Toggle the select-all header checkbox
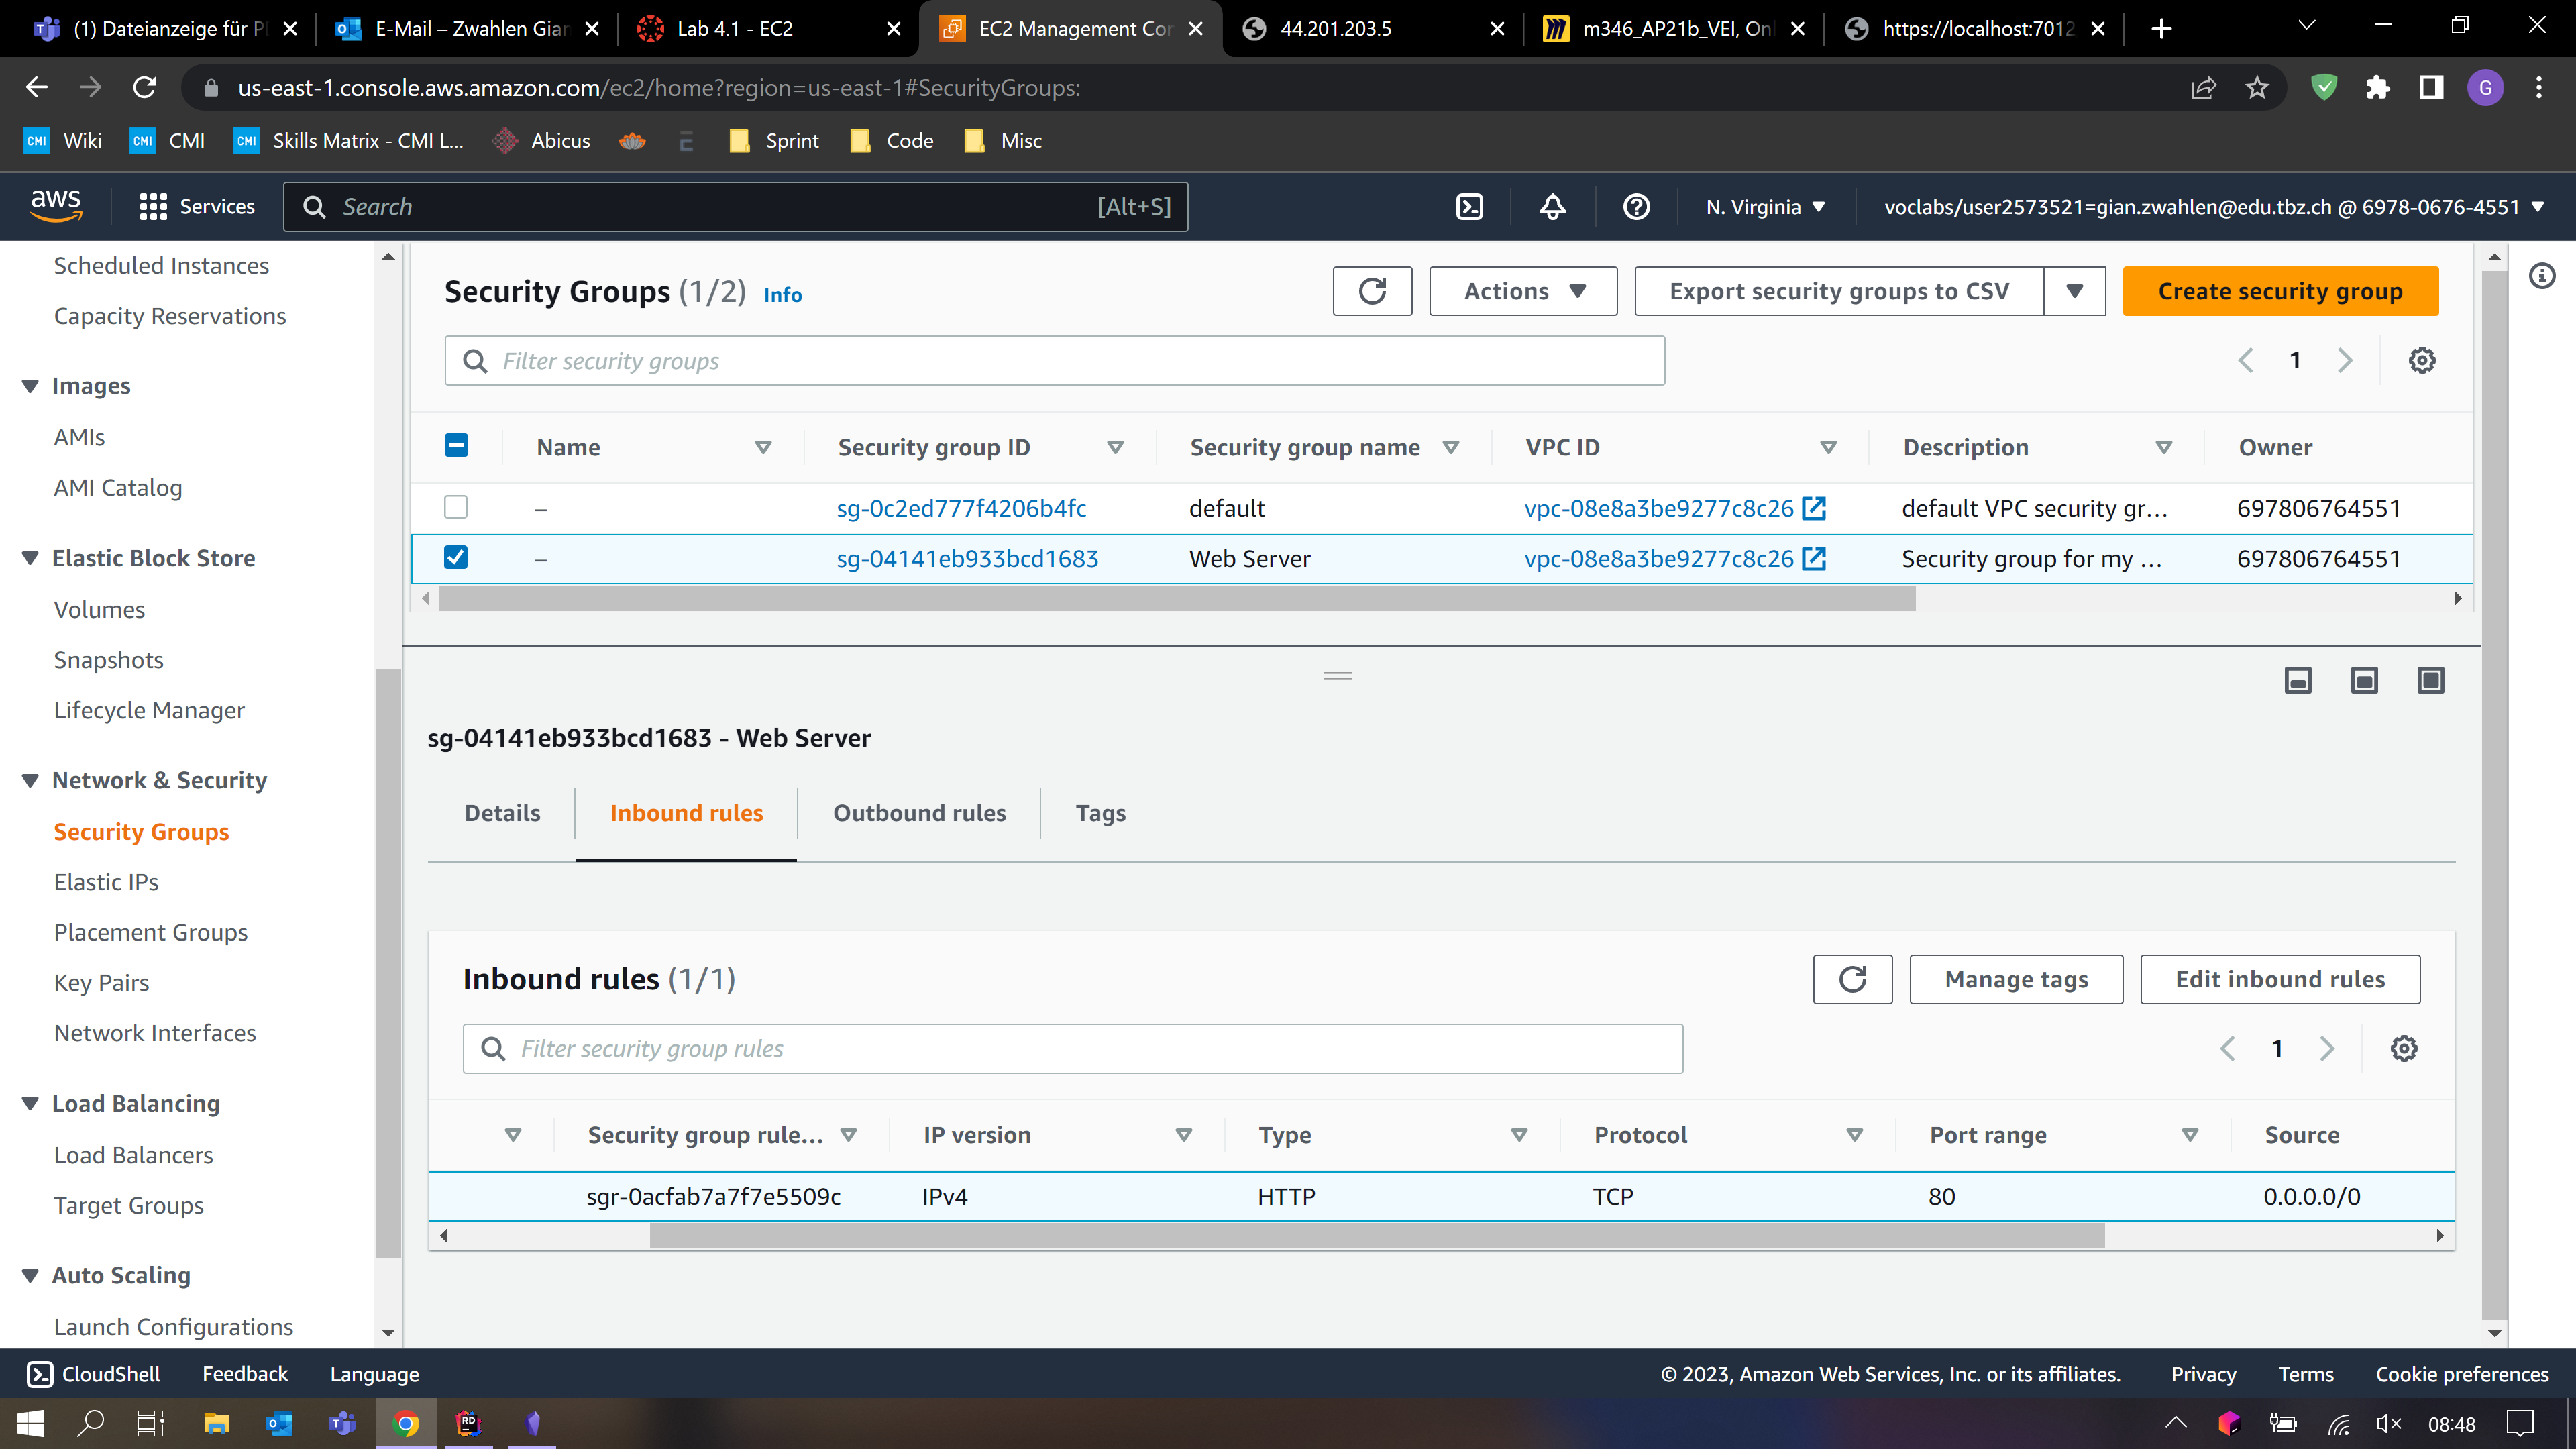This screenshot has height=1449, width=2576. (456, 446)
